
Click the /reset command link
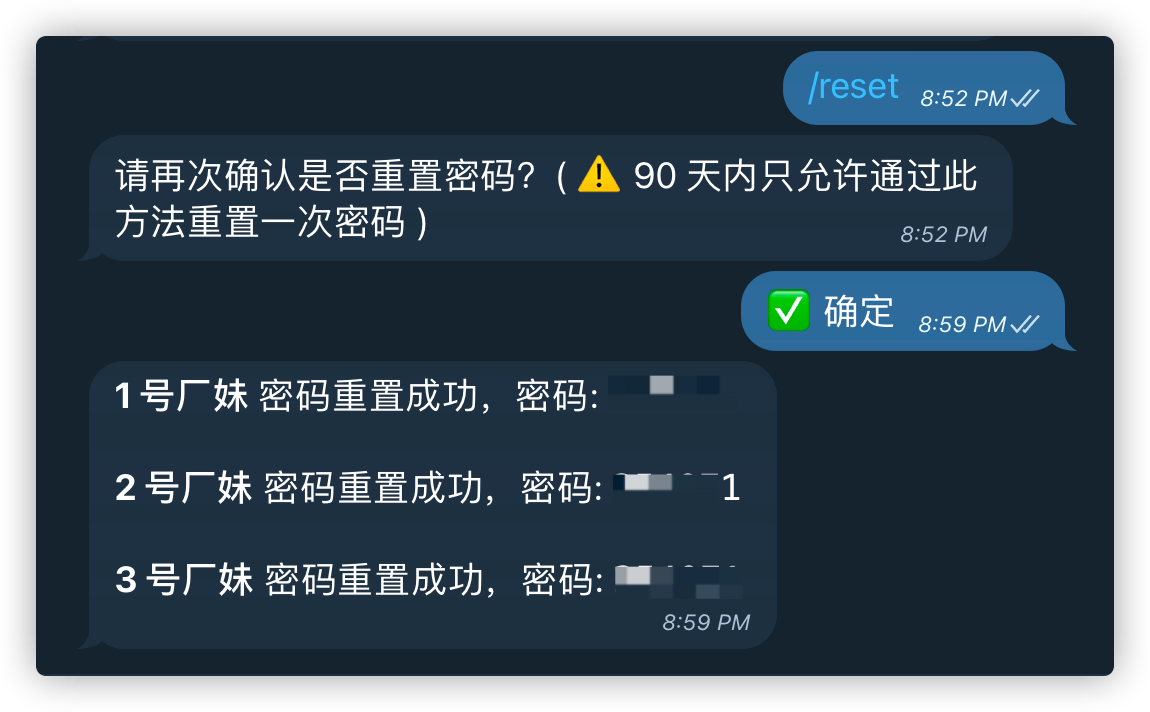pyautogui.click(x=853, y=87)
